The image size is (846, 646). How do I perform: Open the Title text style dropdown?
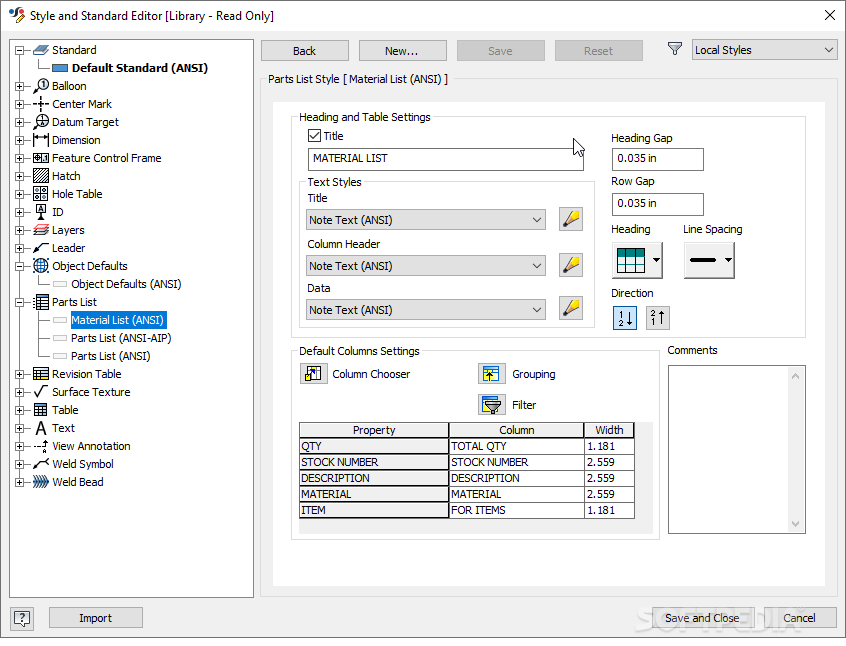426,220
